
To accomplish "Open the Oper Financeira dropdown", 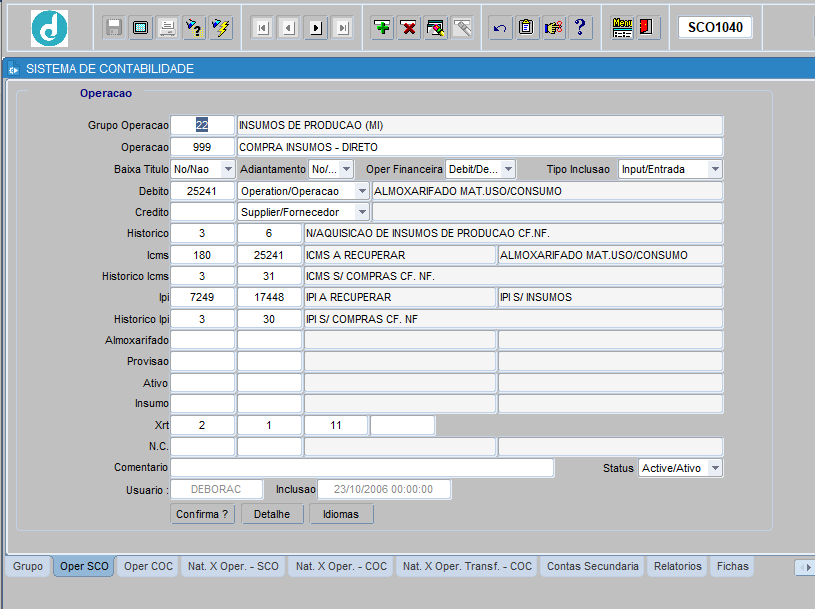I will (x=509, y=169).
